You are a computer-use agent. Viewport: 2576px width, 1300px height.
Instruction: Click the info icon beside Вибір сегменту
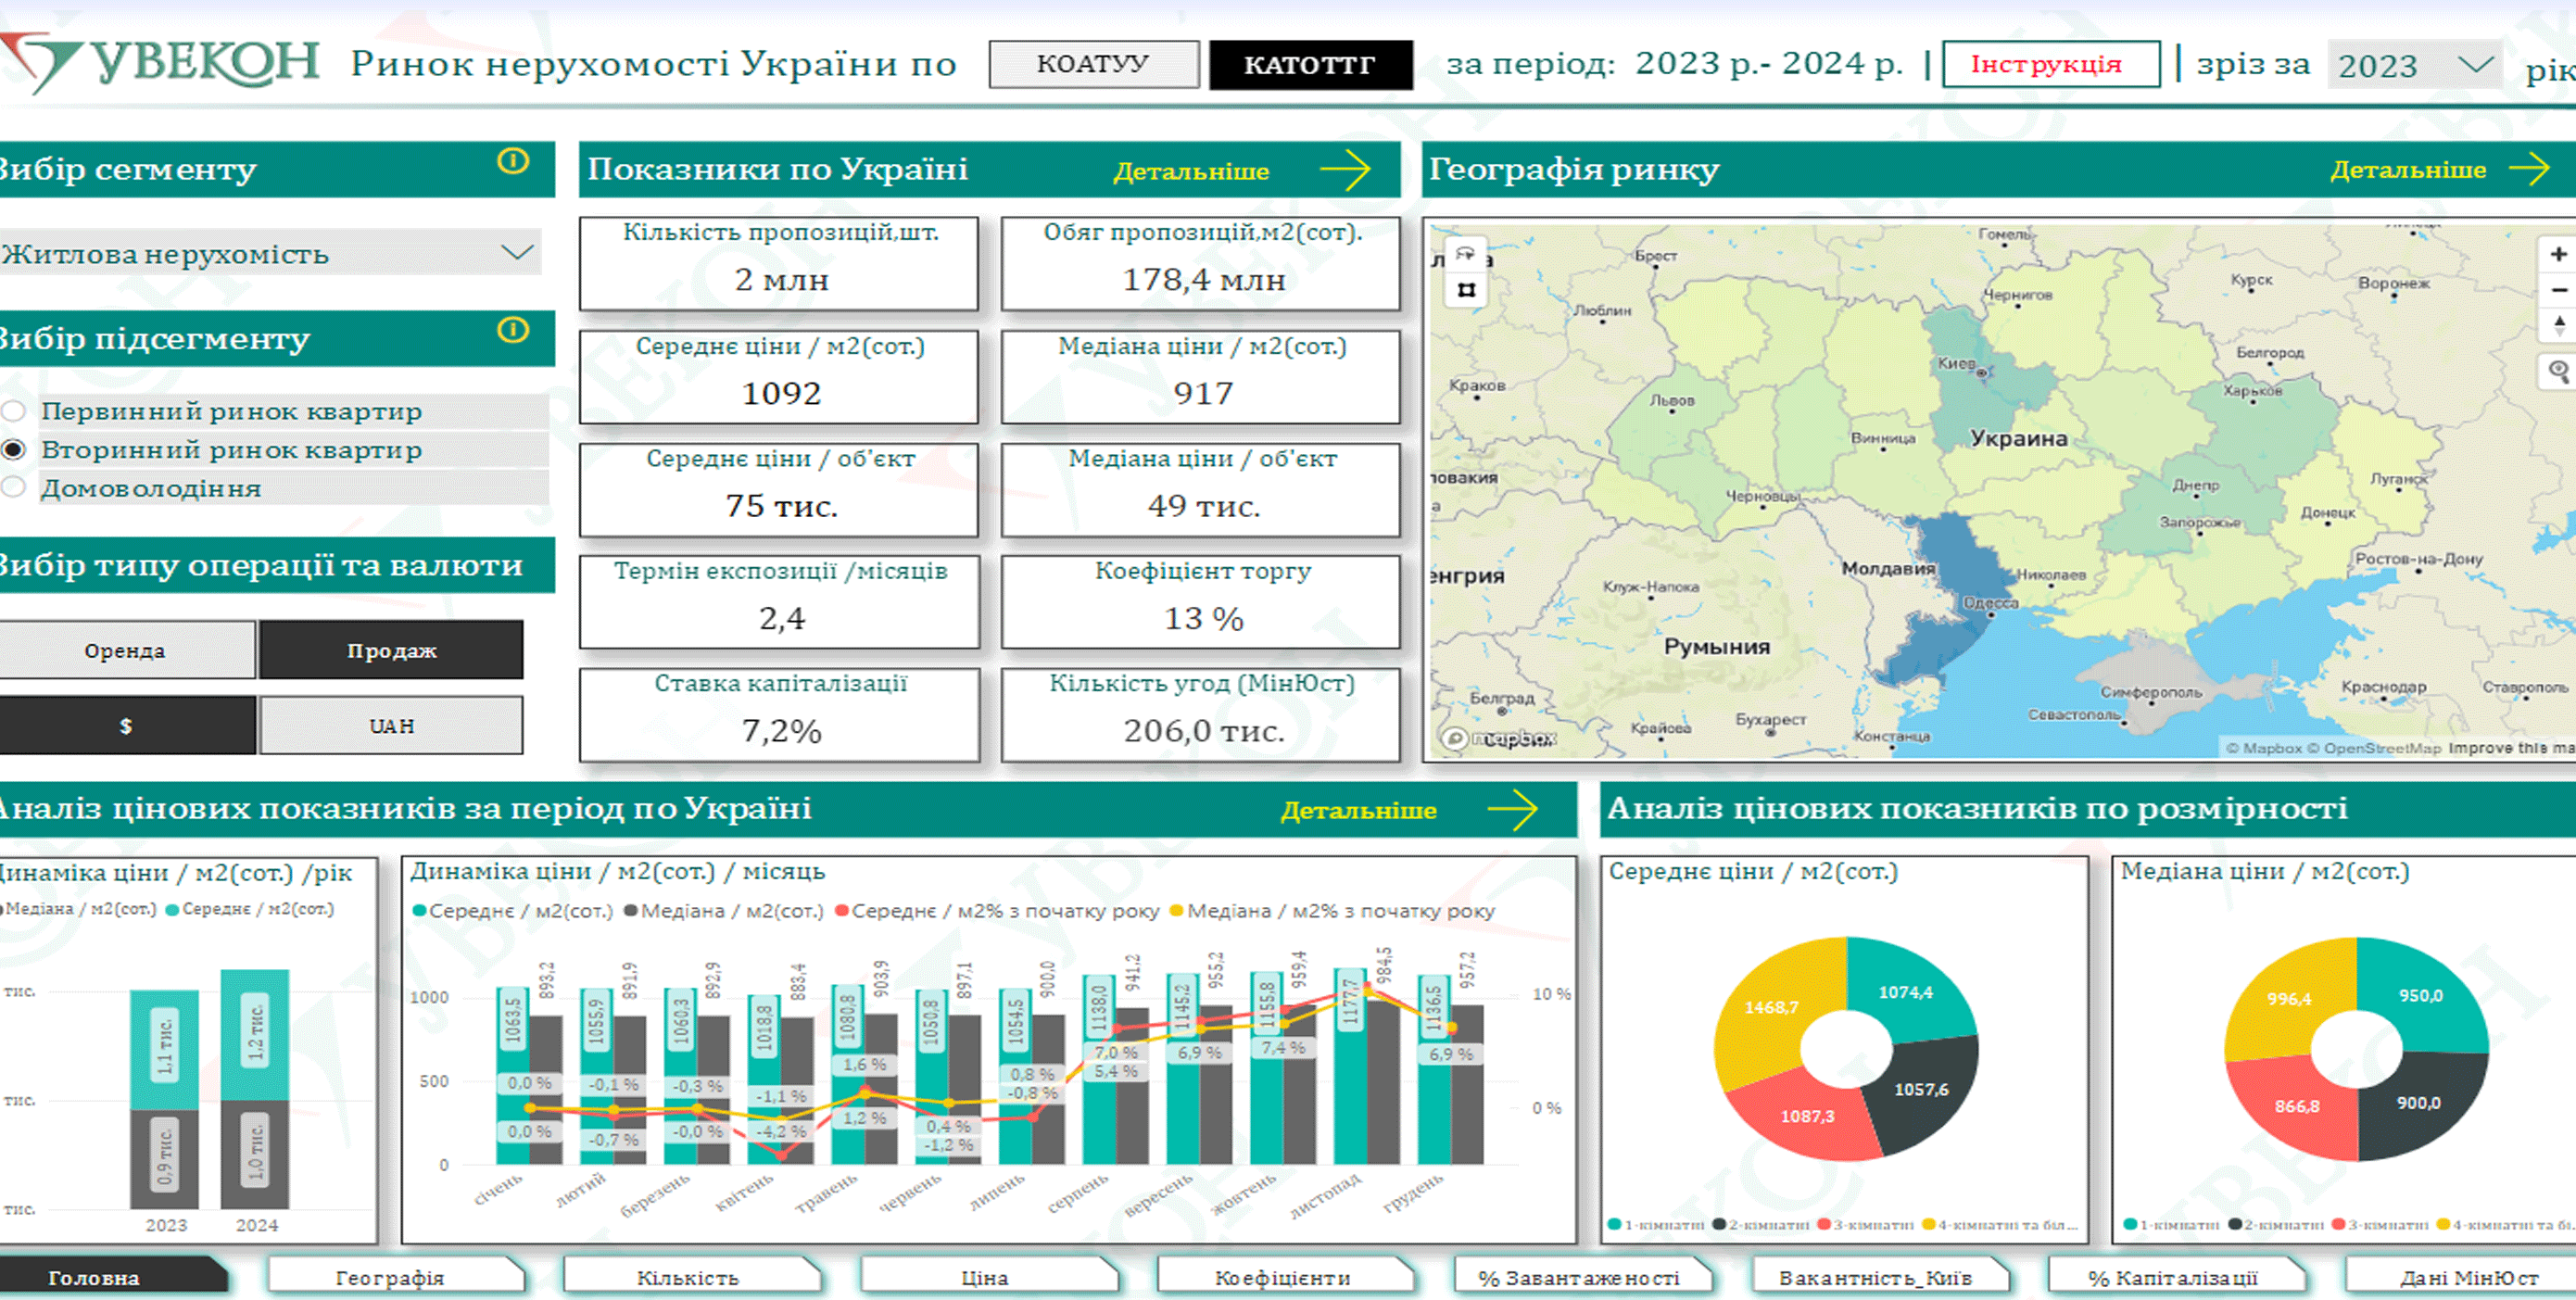coord(513,162)
